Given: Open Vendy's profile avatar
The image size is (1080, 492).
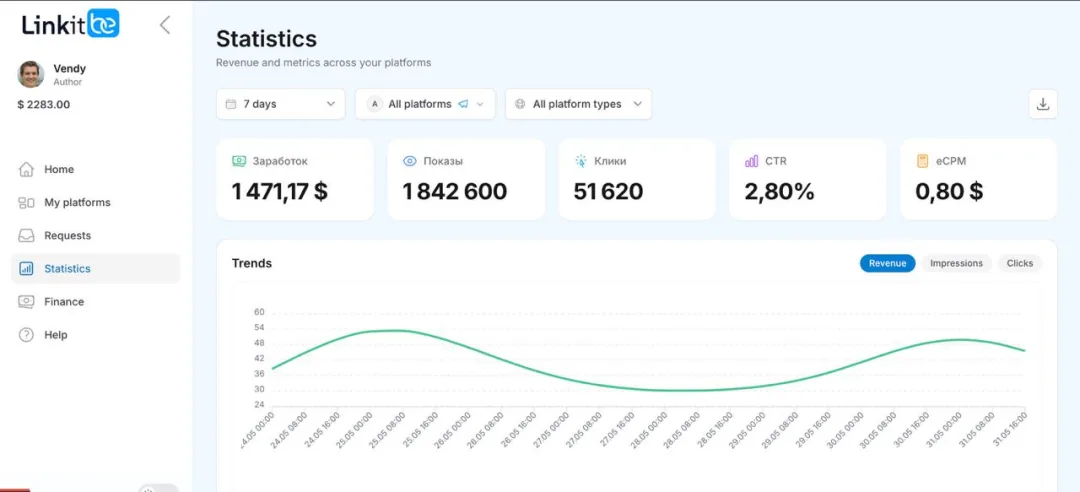Looking at the screenshot, I should pos(31,74).
